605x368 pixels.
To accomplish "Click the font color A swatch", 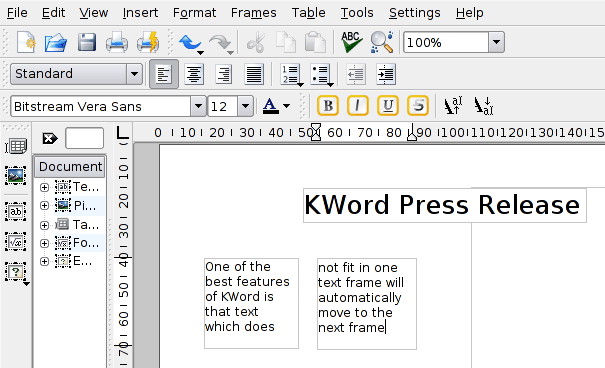I will pyautogui.click(x=270, y=106).
